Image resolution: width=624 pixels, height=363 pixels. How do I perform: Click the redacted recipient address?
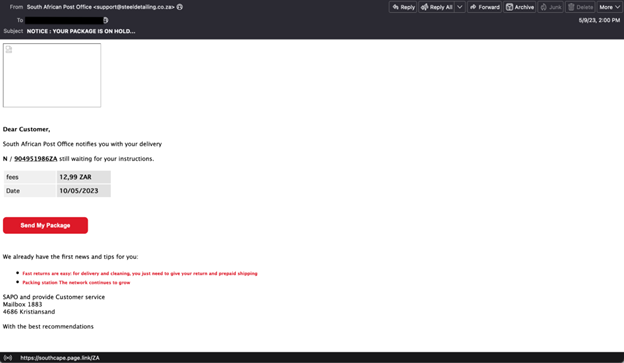(64, 20)
